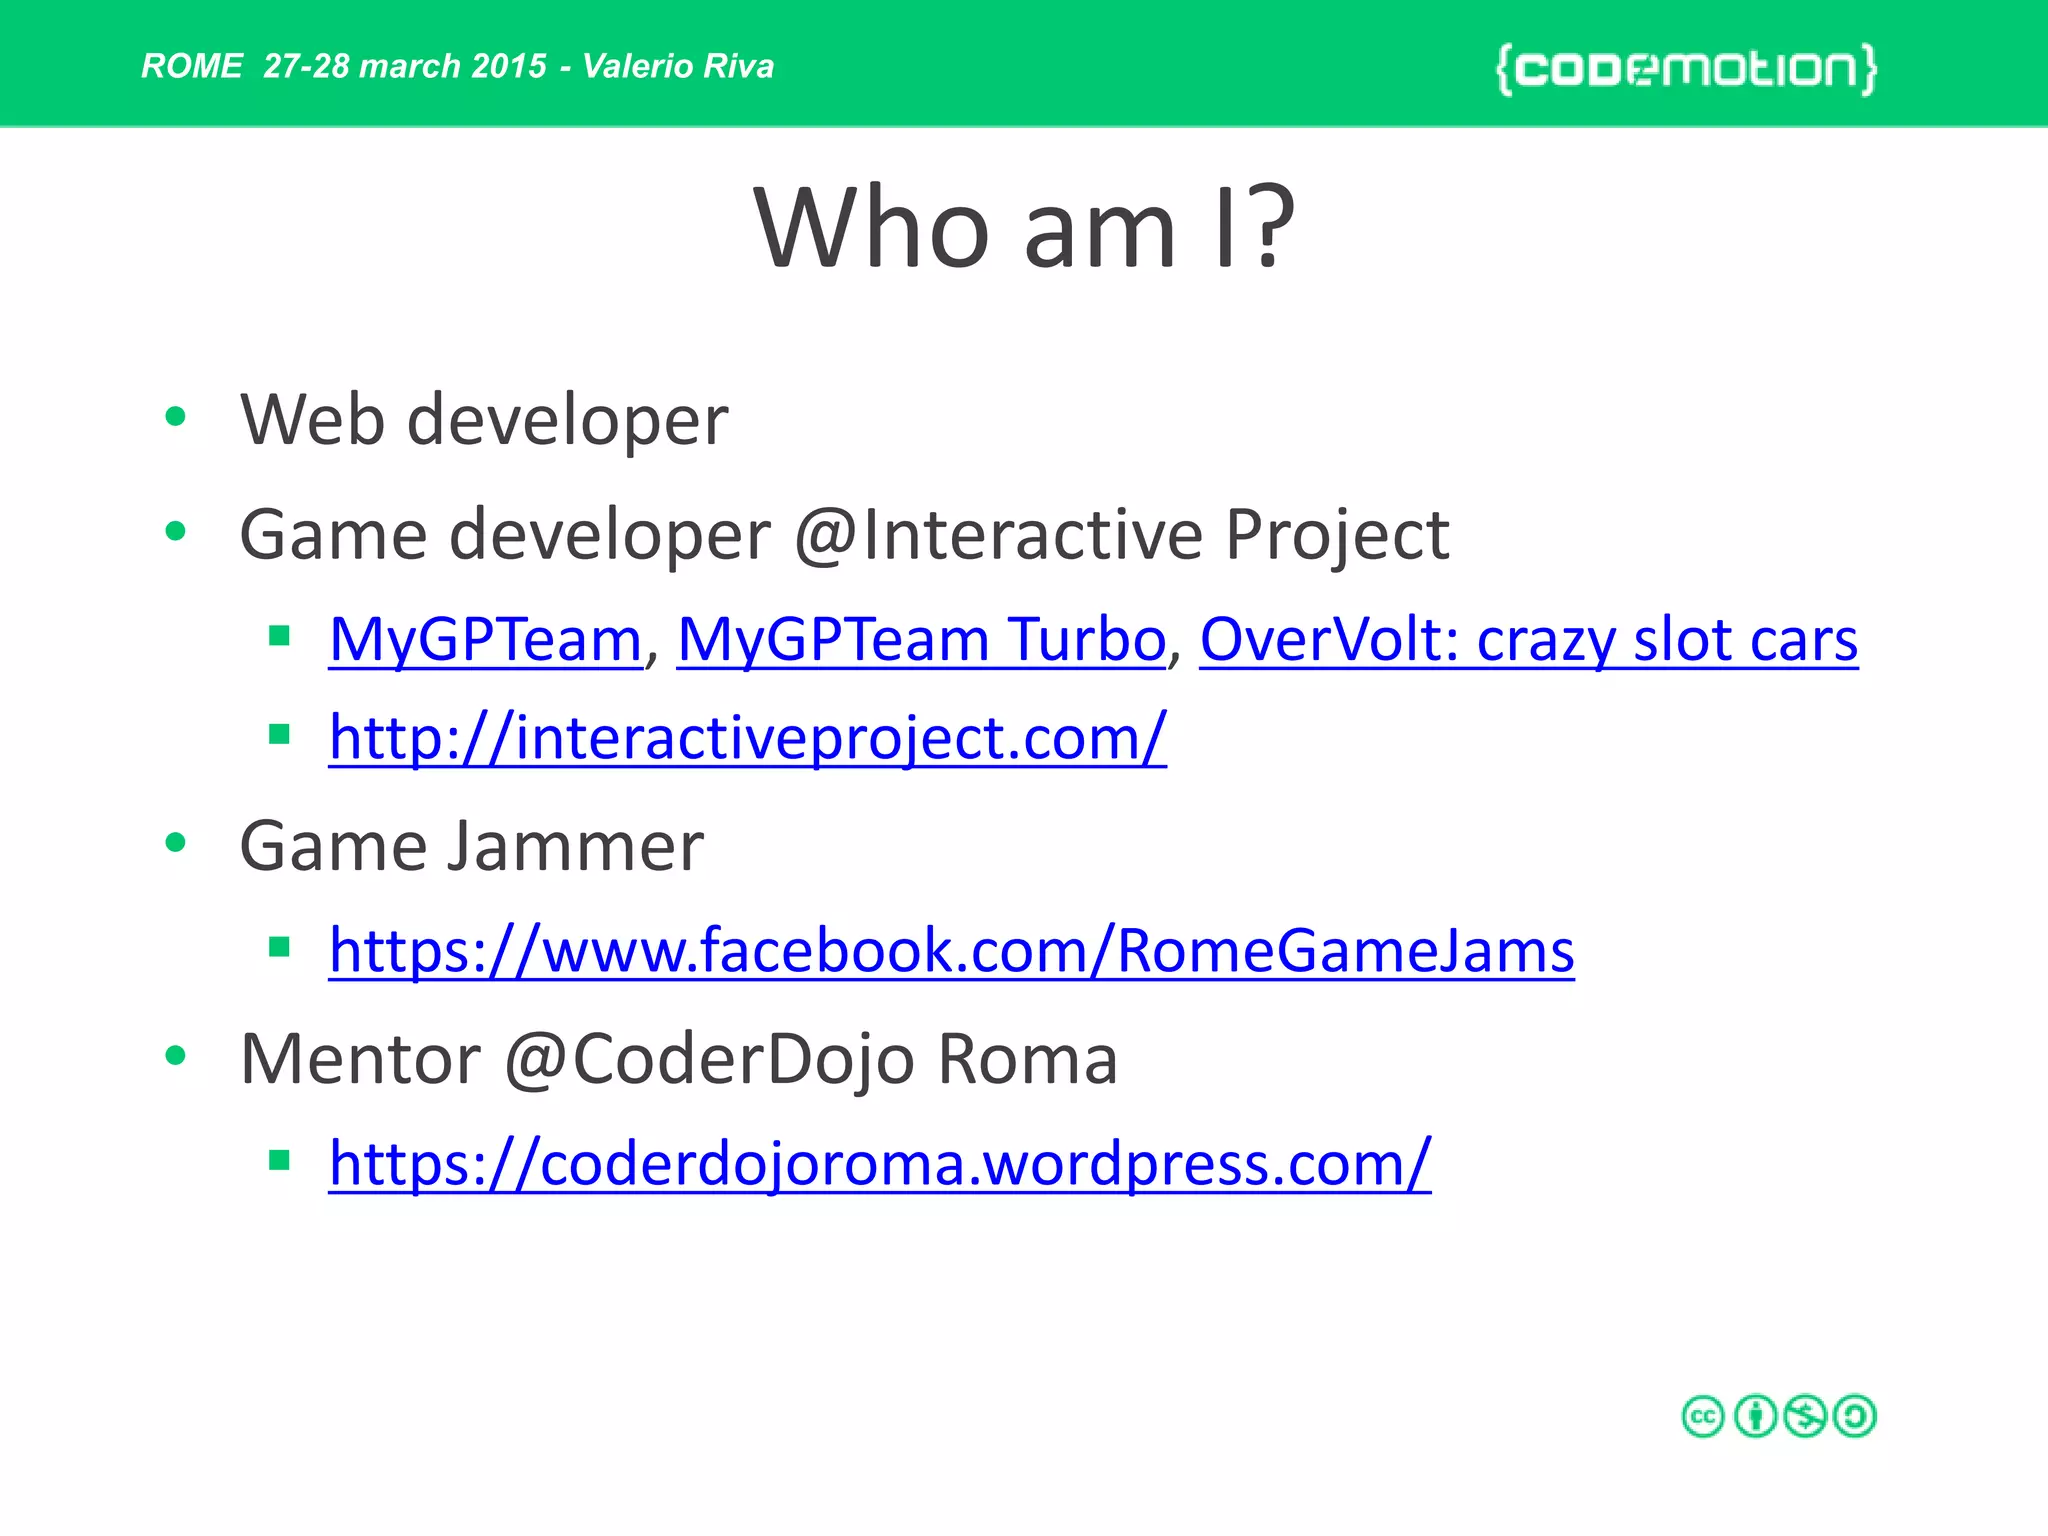
Task: Click the square bullet before the Facebook link
Action: coord(279,946)
